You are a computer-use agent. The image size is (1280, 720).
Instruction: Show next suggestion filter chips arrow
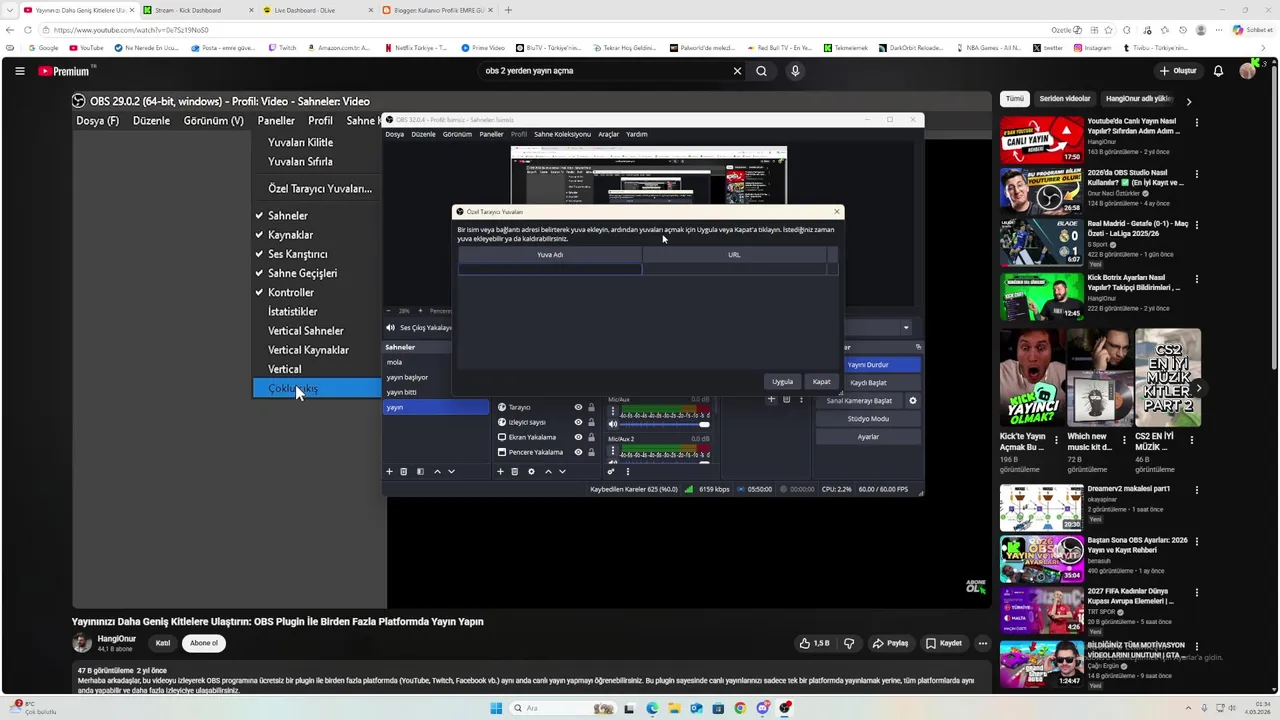click(x=1188, y=100)
